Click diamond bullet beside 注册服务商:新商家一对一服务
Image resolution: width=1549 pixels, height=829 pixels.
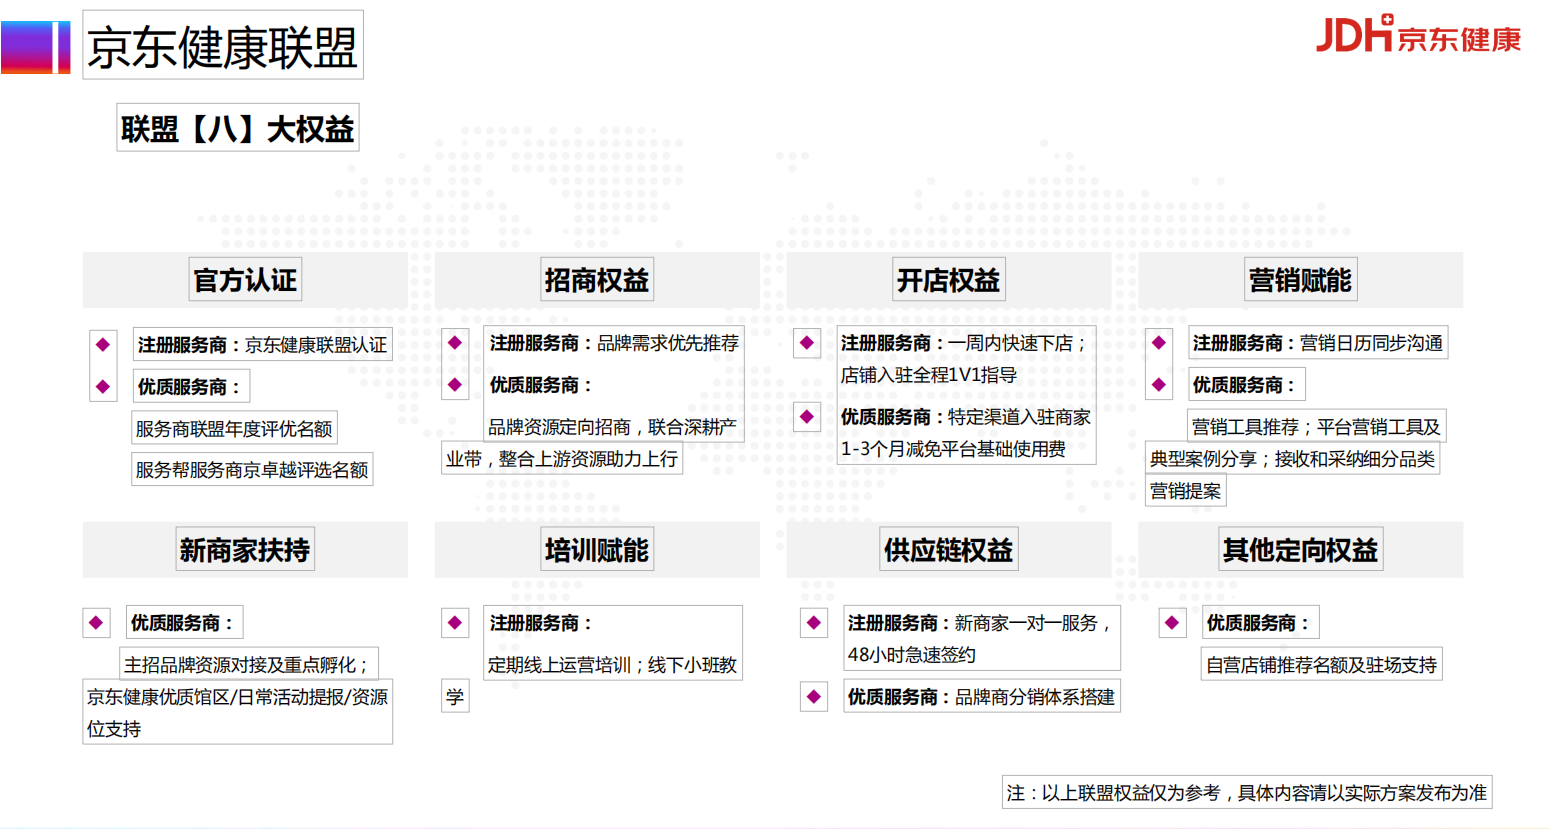pos(814,623)
